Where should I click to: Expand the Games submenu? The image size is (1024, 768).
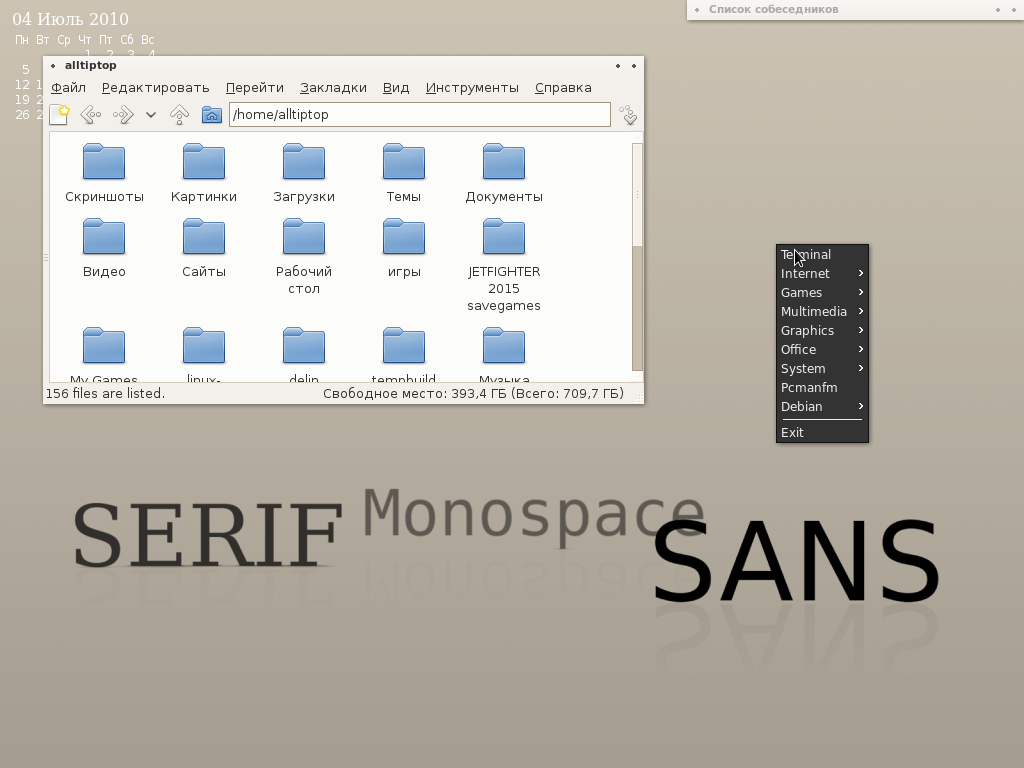(822, 293)
